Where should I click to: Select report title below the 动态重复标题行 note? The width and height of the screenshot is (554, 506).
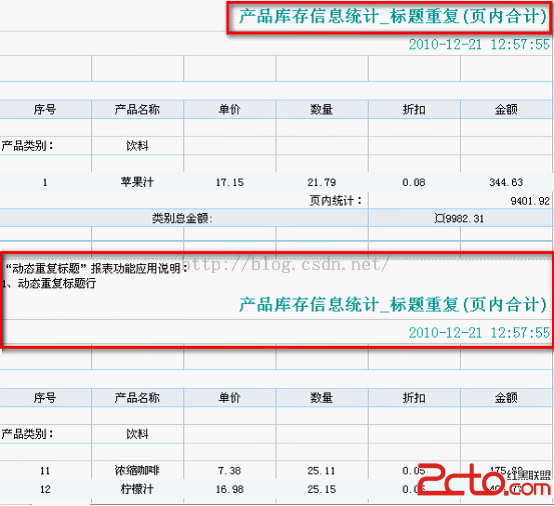394,305
